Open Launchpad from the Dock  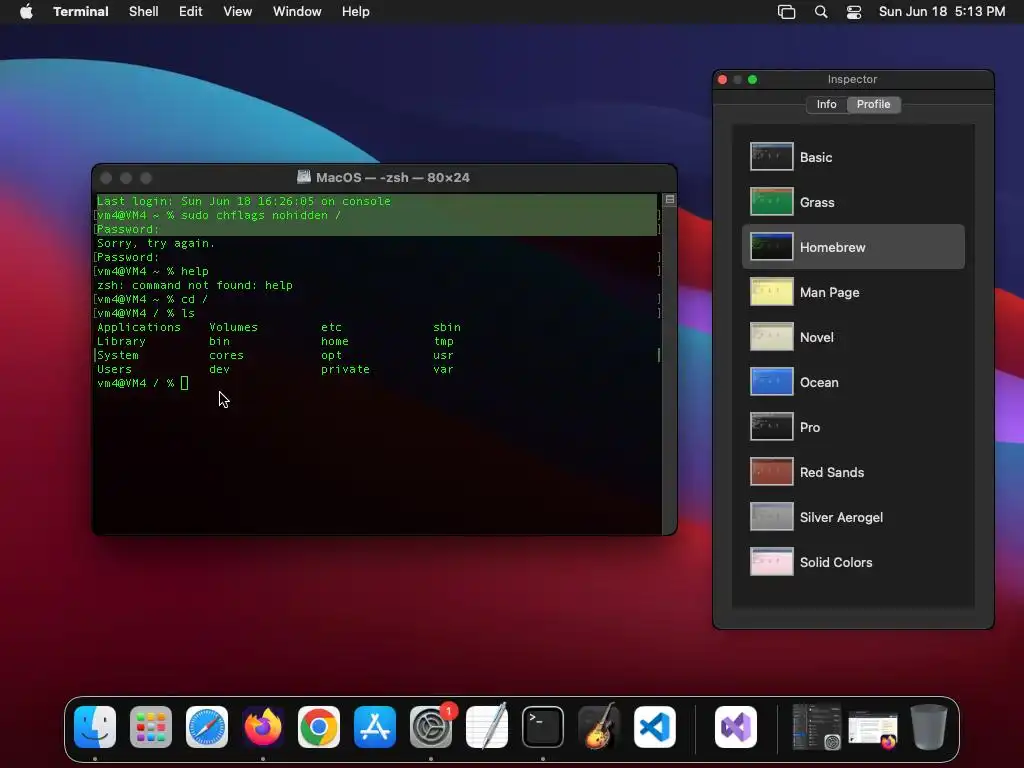click(151, 727)
